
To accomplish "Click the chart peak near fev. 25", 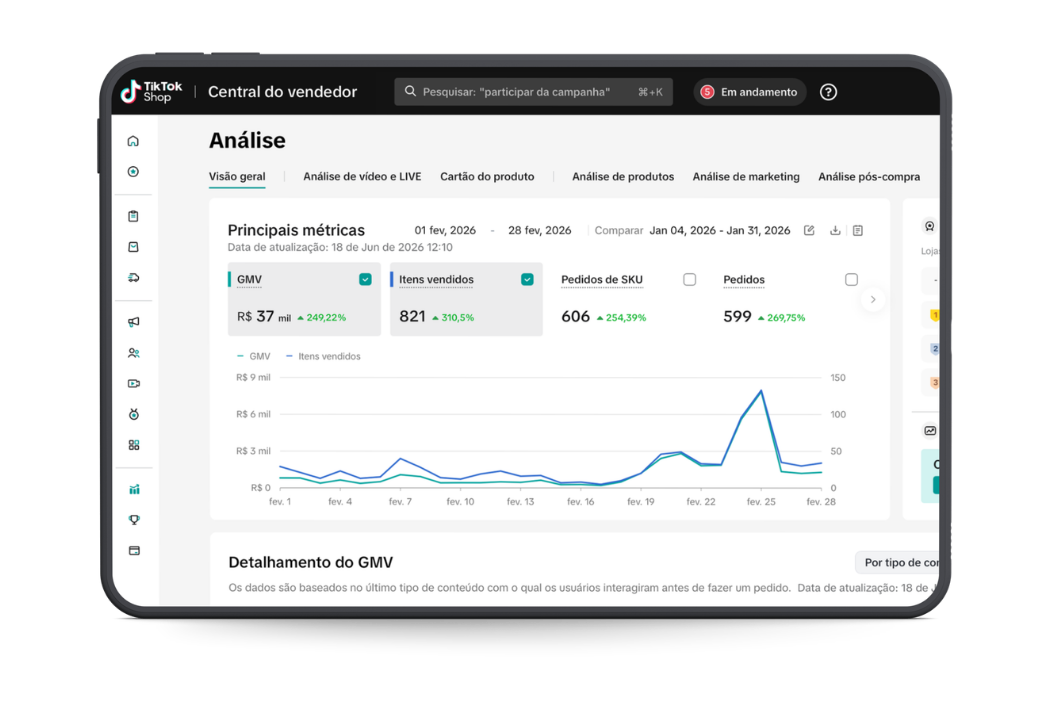I will click(x=761, y=390).
